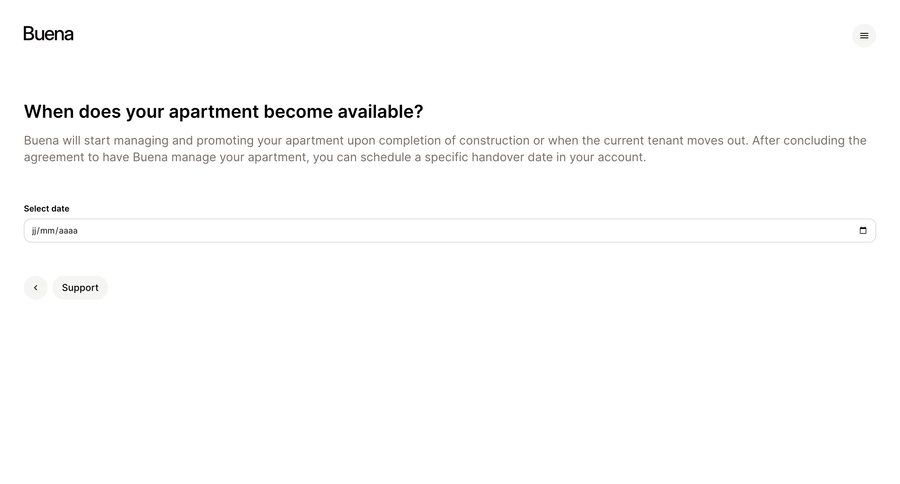Select the year 'aaaa' segment of the date
The width and height of the screenshot is (900, 484).
68,231
